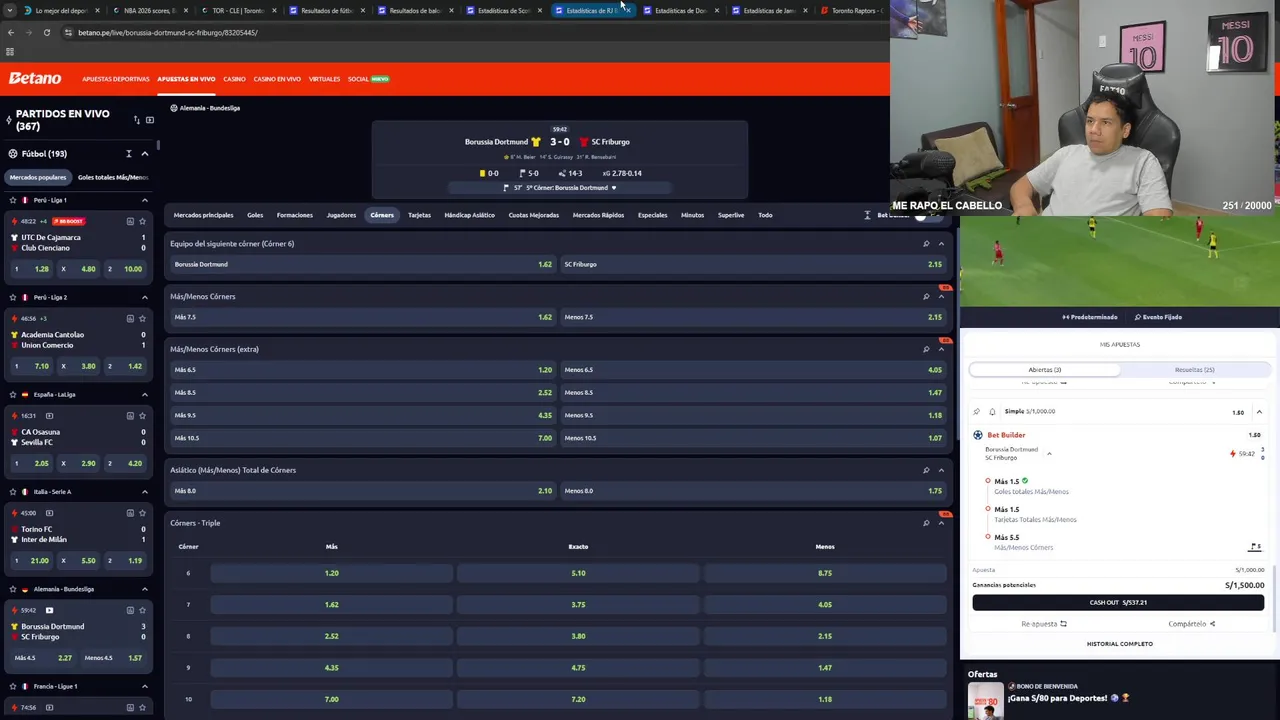Open stats icon for UTC De Cajamarca match
The image size is (1280, 720).
click(x=130, y=221)
